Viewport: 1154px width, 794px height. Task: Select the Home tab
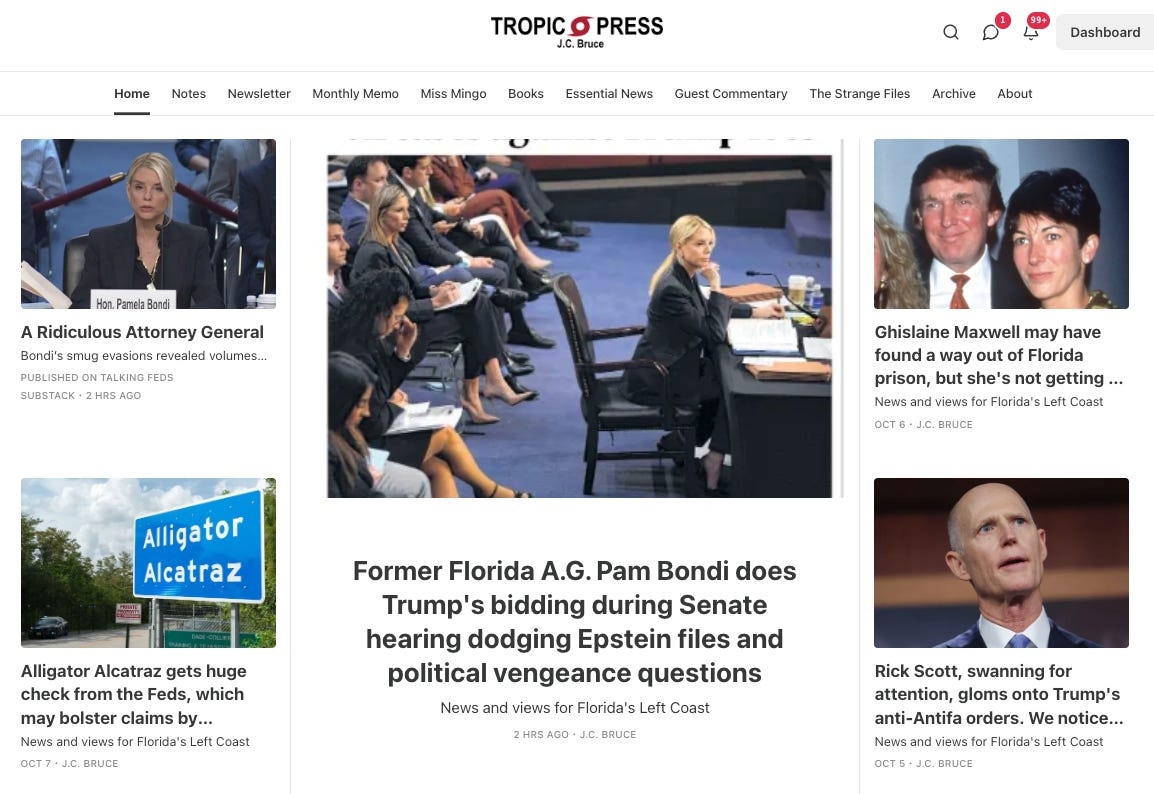(x=132, y=93)
